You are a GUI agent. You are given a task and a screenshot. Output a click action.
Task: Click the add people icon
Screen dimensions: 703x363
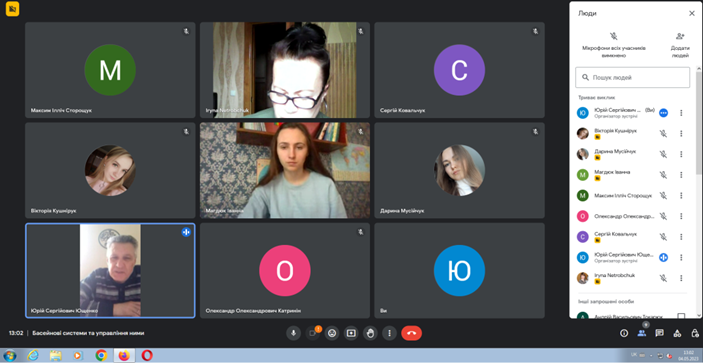(680, 36)
